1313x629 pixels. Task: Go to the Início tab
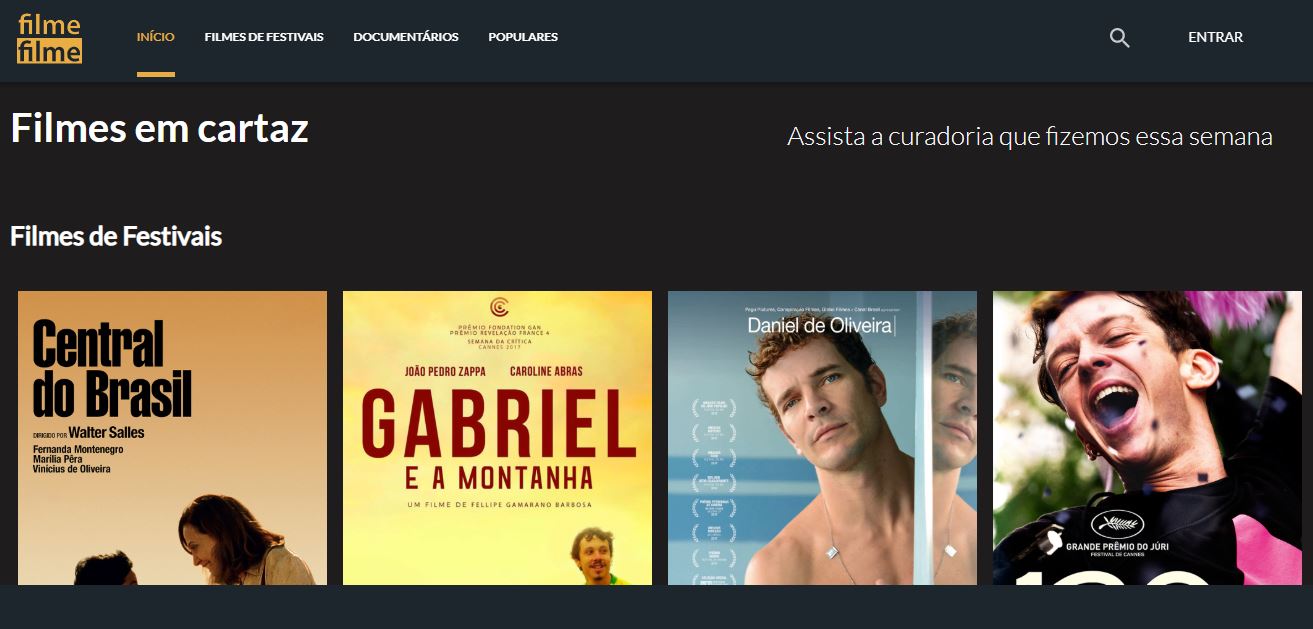pyautogui.click(x=156, y=37)
